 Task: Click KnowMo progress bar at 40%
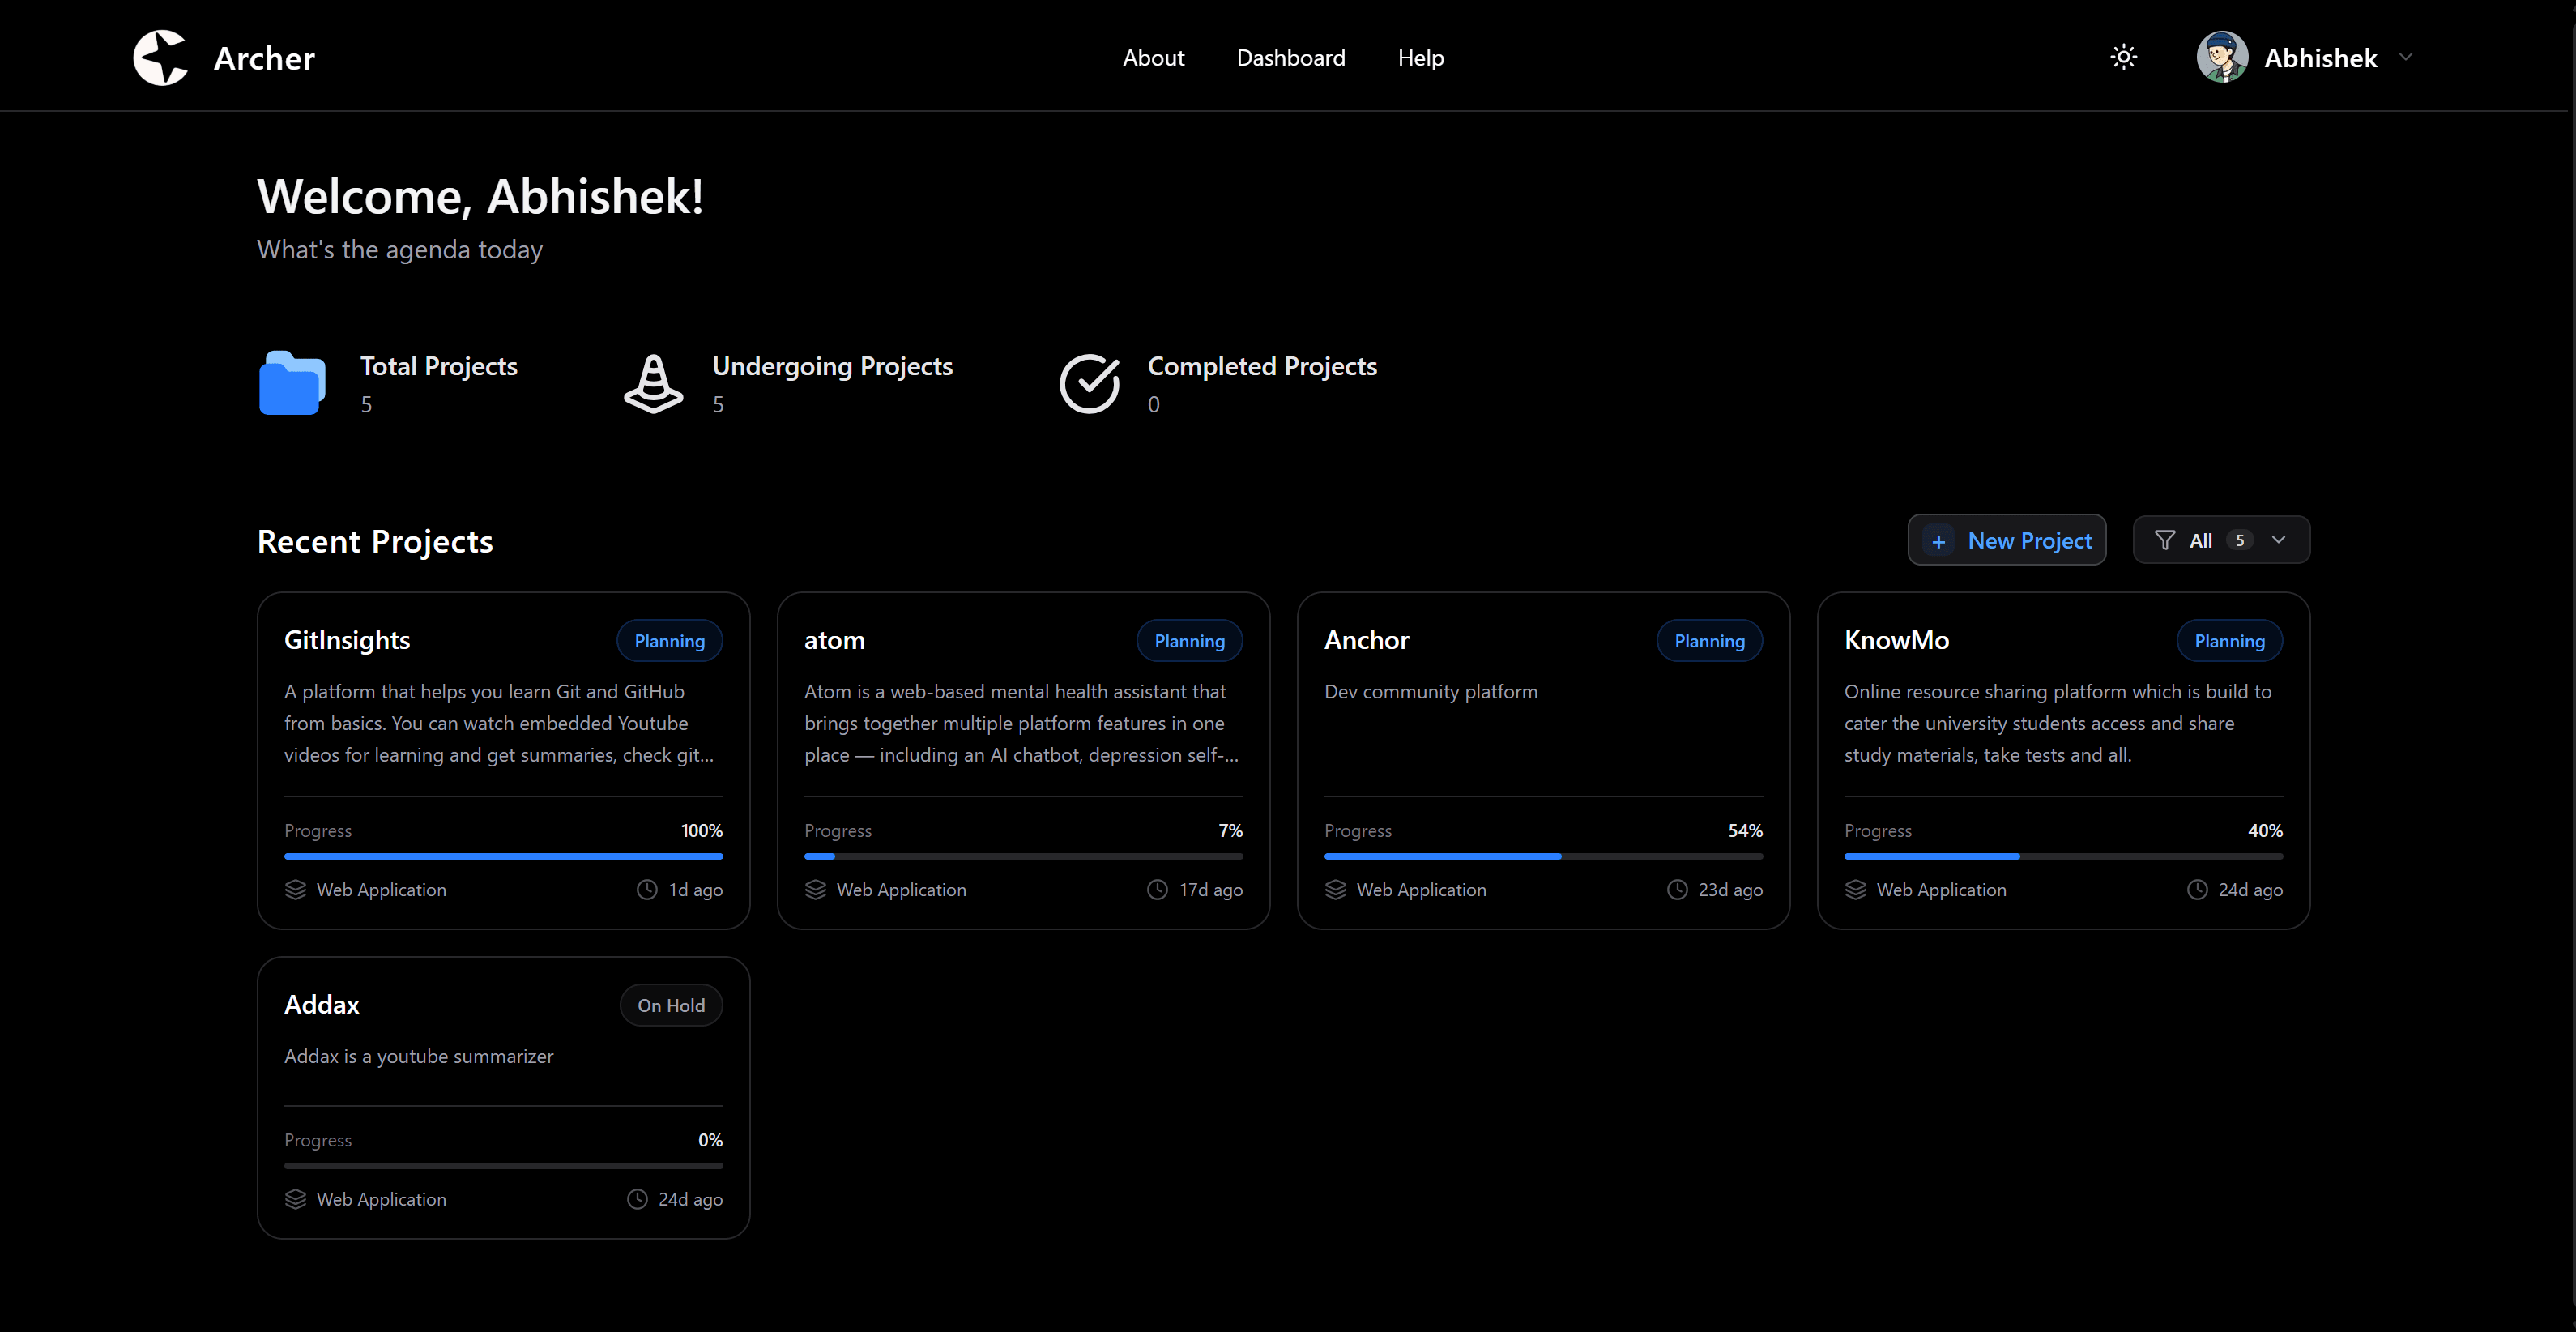pyautogui.click(x=2063, y=856)
